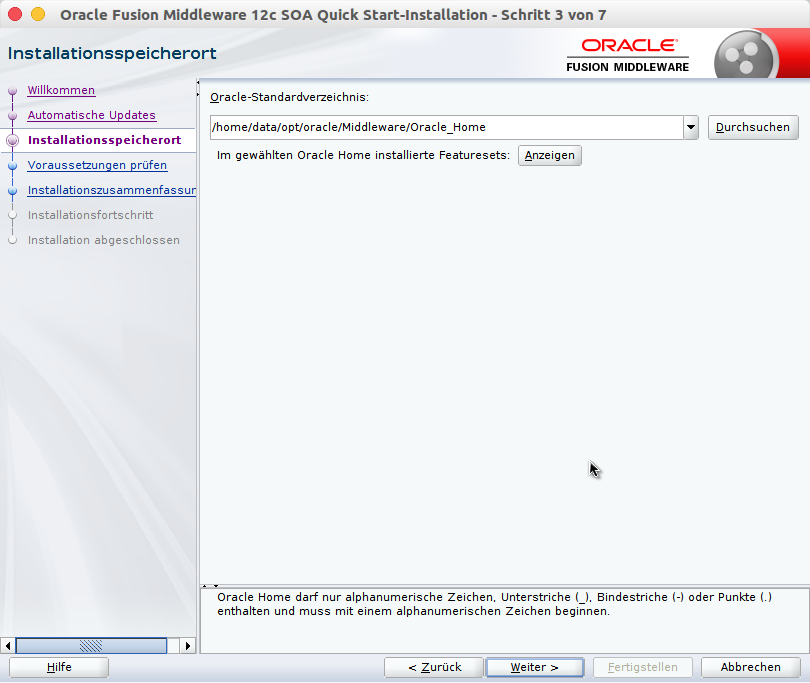Viewport: 810px width, 683px height.
Task: Click Weiter to proceed
Action: (535, 667)
